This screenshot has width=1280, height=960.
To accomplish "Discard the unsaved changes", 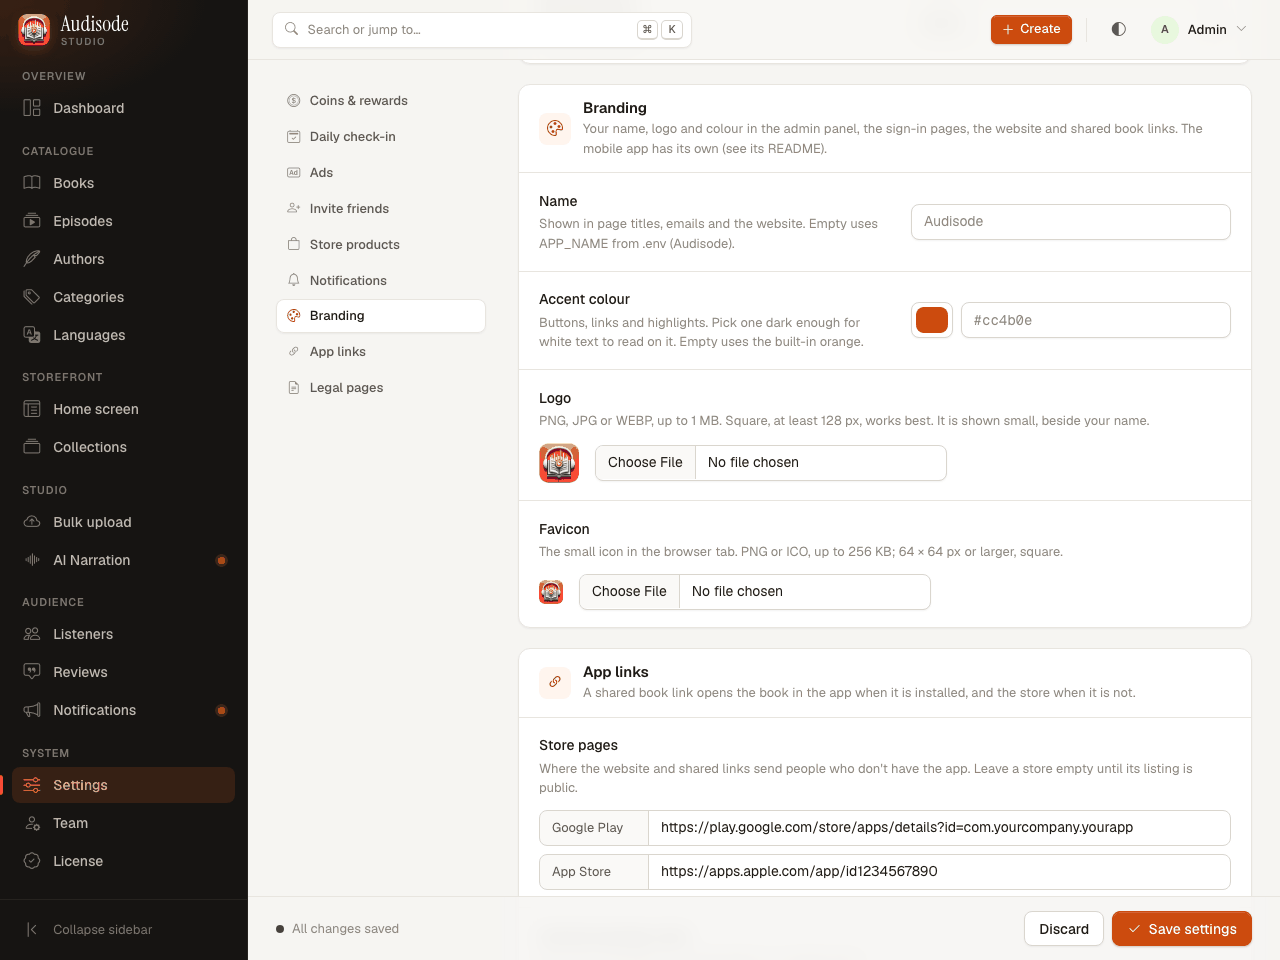I will [1064, 929].
